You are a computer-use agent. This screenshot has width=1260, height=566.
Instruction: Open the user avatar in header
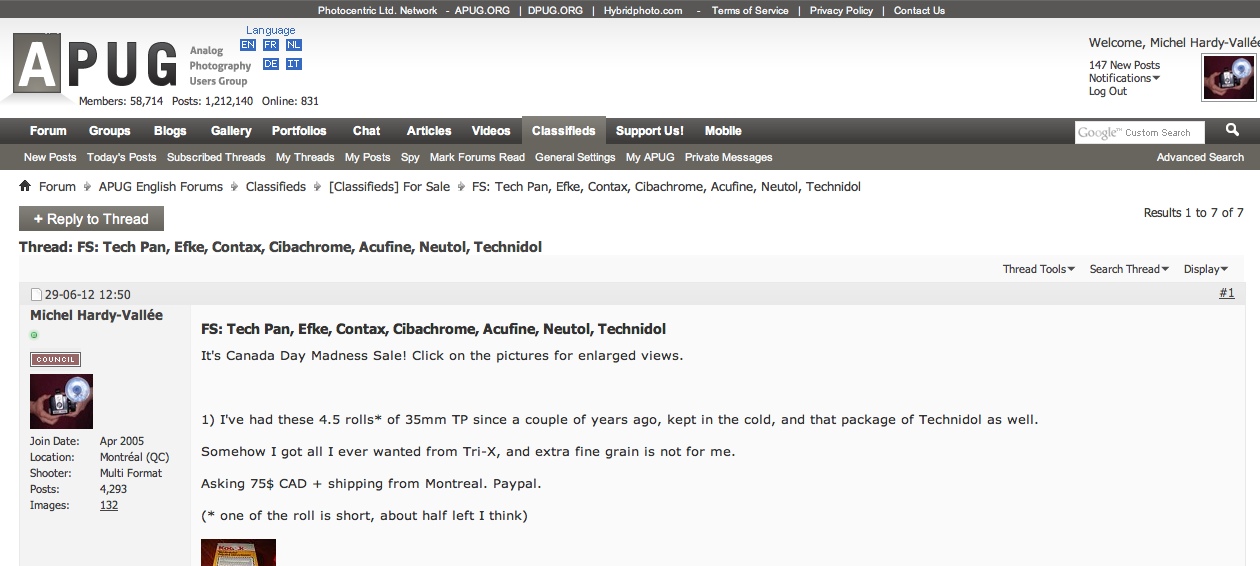pyautogui.click(x=1228, y=78)
